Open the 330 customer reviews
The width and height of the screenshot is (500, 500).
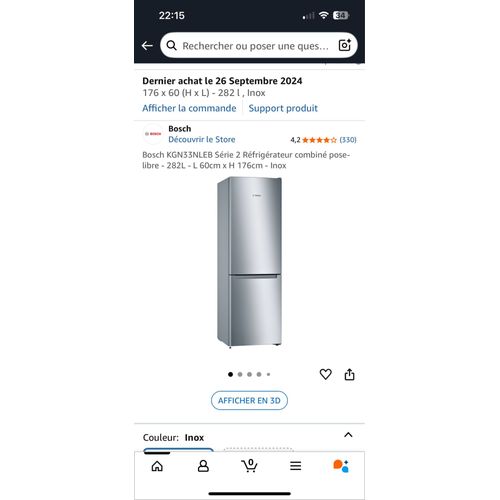348,140
